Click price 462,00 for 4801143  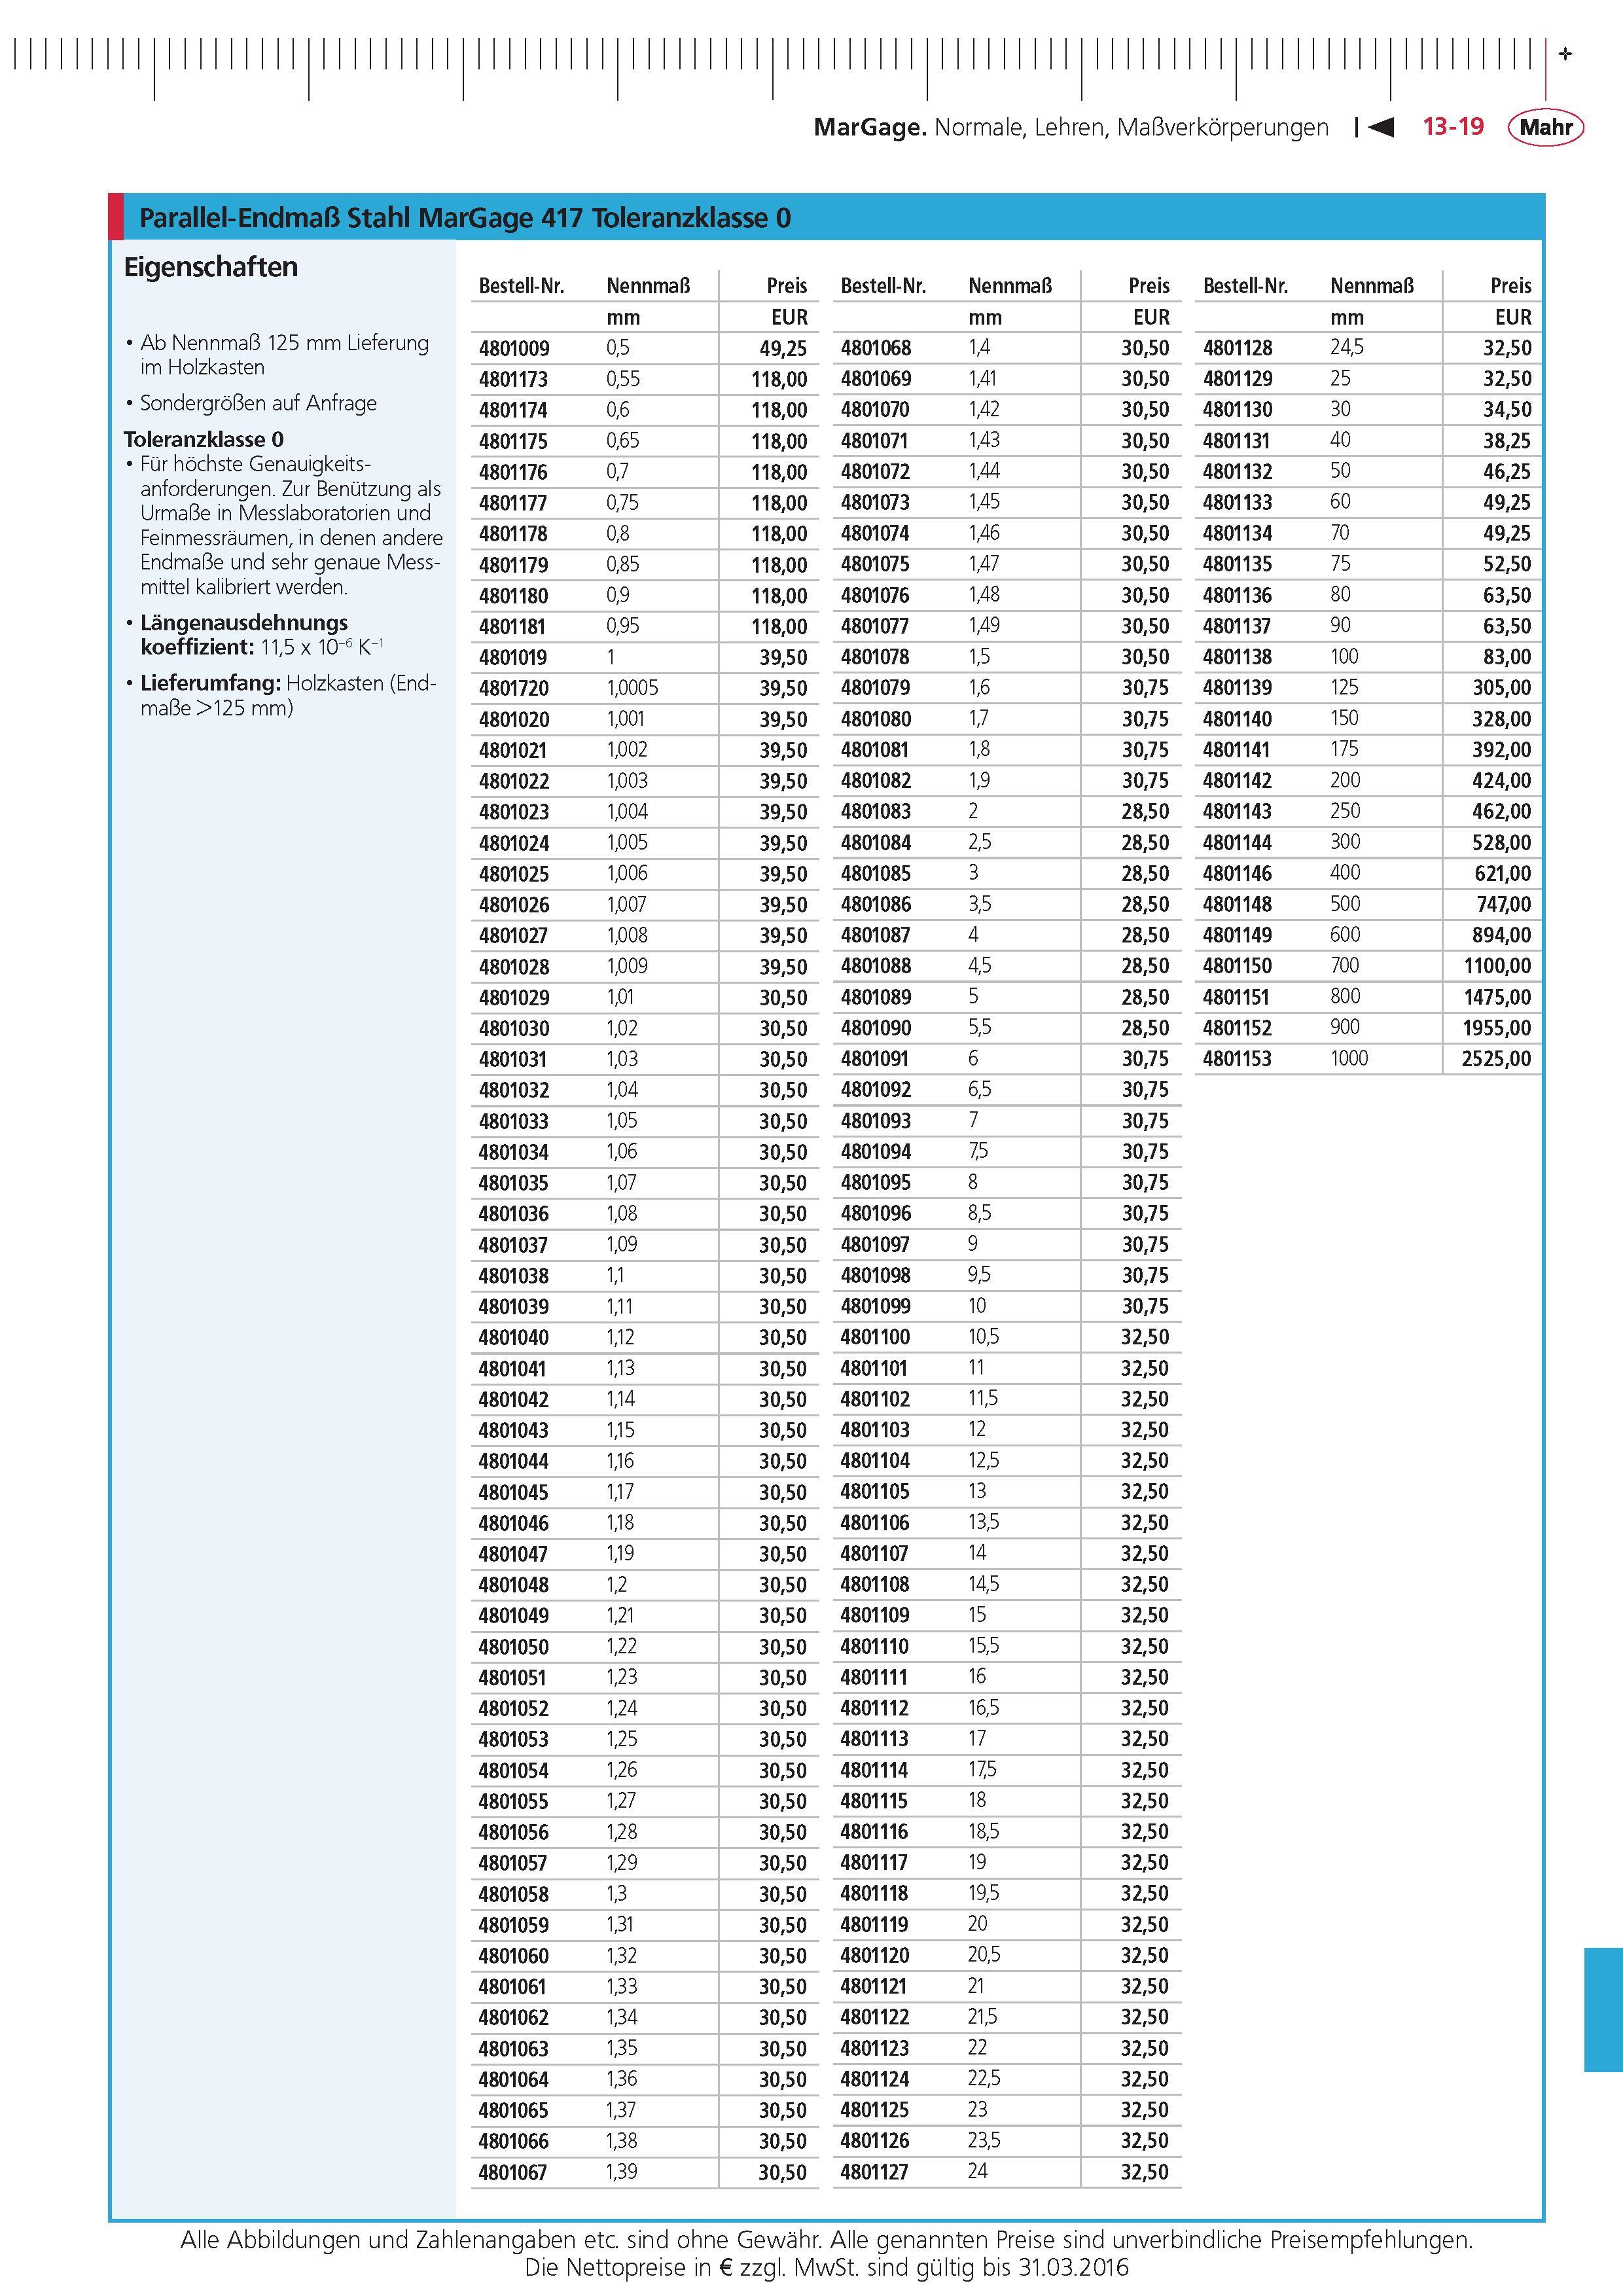click(1502, 812)
